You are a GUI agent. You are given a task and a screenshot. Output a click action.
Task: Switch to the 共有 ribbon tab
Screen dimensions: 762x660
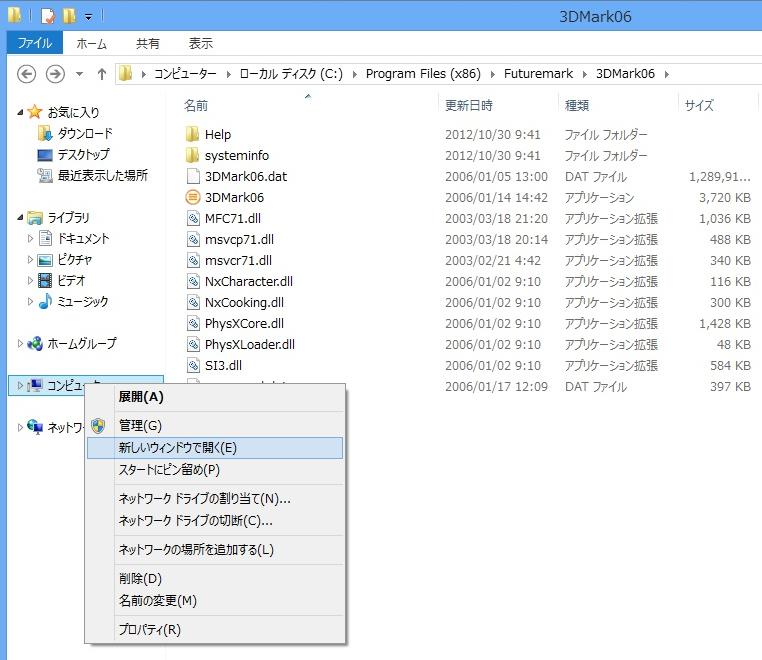pyautogui.click(x=147, y=43)
